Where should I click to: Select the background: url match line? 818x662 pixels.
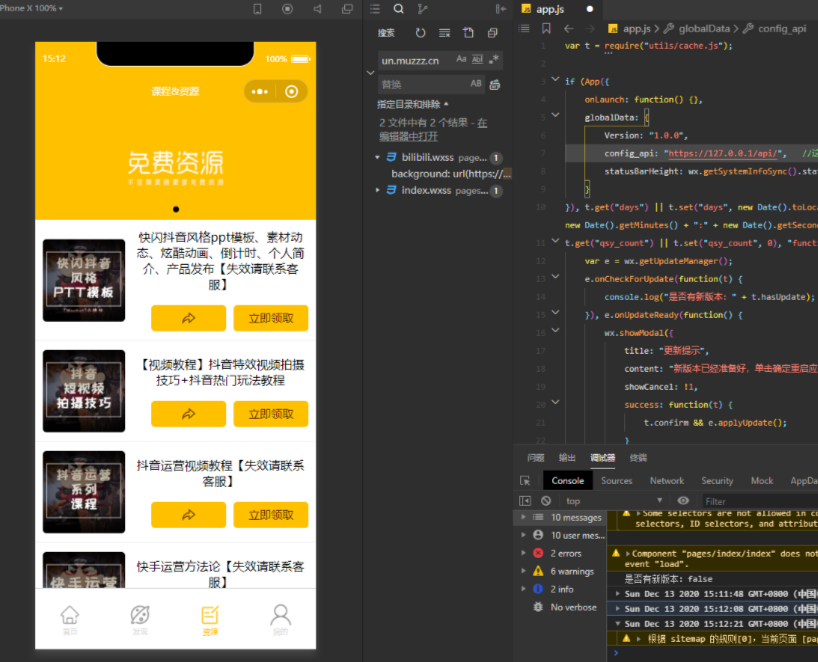(451, 174)
